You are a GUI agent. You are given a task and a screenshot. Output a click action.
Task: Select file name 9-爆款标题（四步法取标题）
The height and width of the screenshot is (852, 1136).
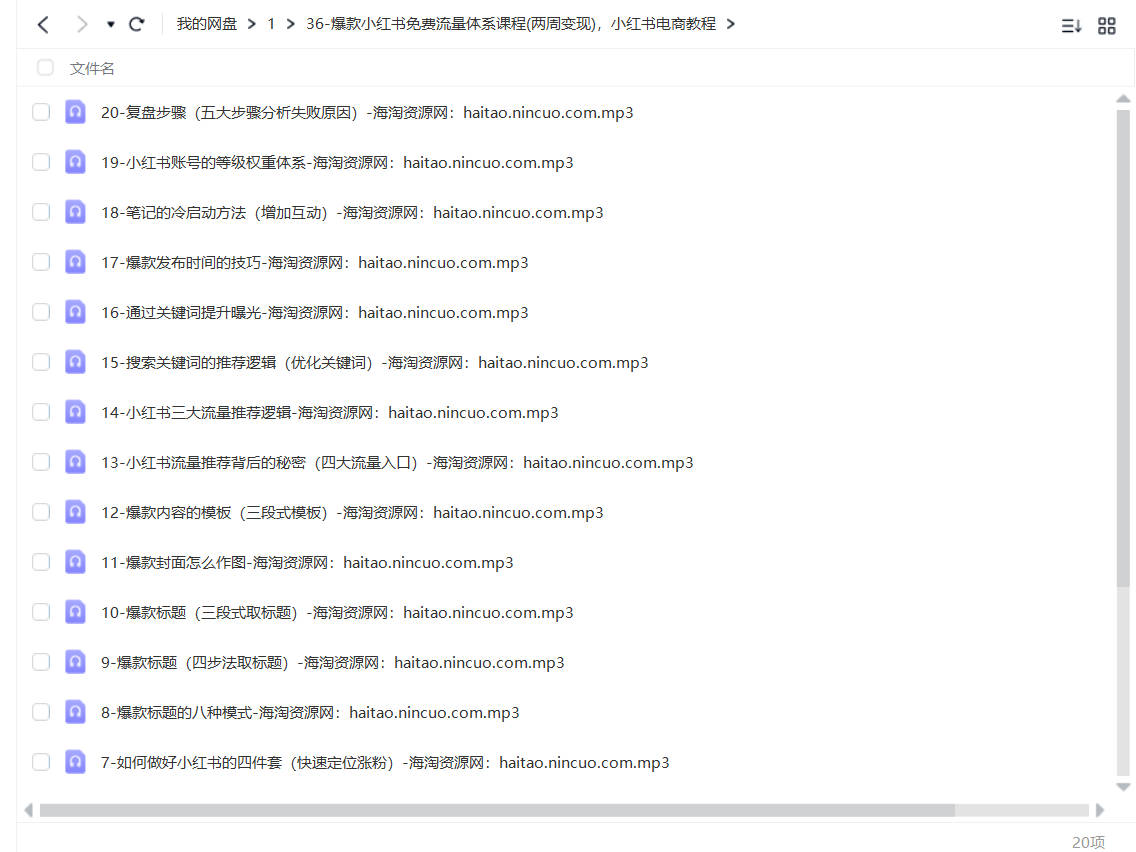(x=333, y=662)
